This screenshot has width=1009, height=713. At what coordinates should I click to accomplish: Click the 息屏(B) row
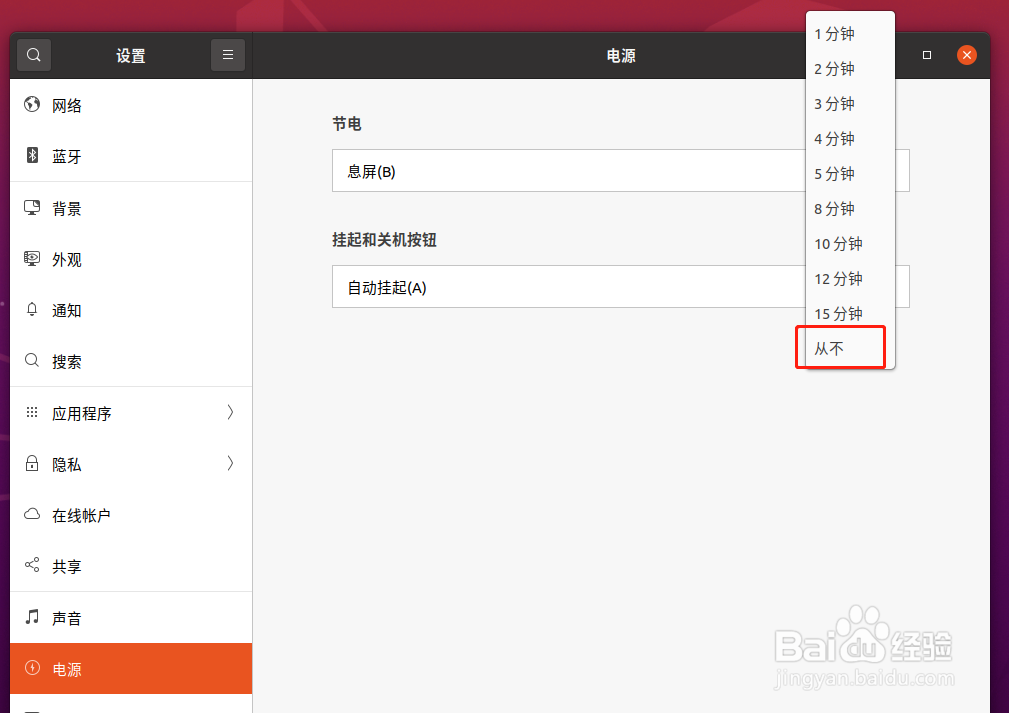pos(620,171)
